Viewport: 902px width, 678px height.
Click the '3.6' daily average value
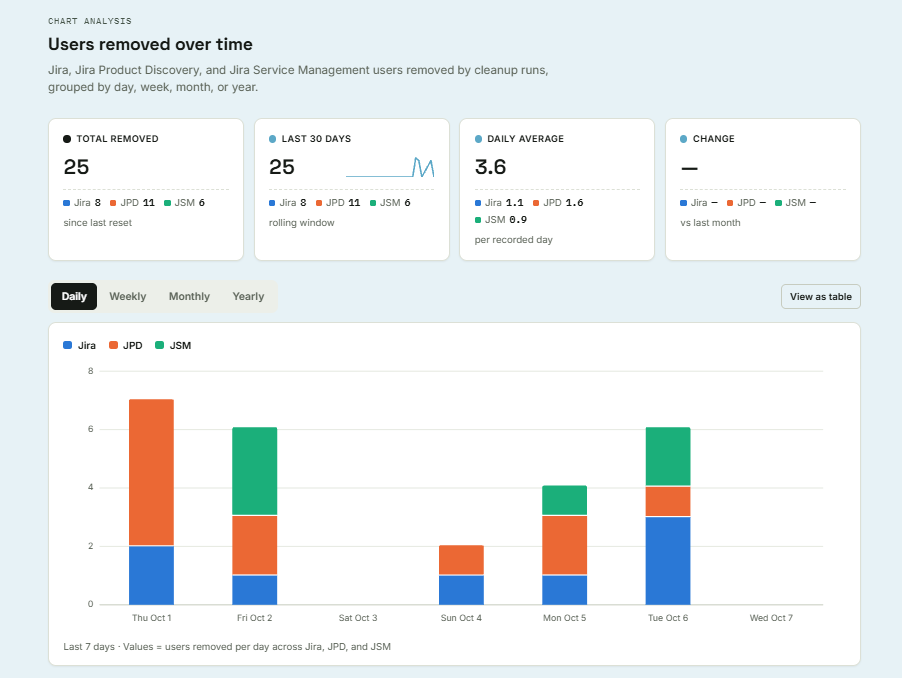coord(490,167)
